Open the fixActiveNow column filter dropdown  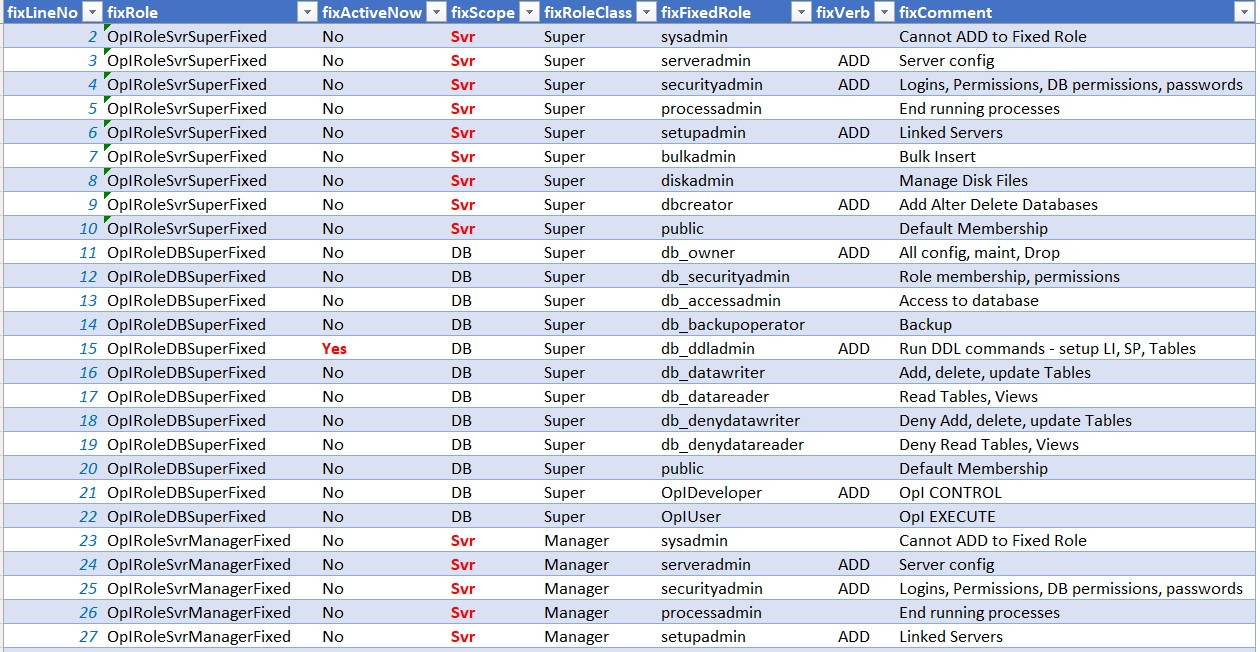pyautogui.click(x=437, y=12)
